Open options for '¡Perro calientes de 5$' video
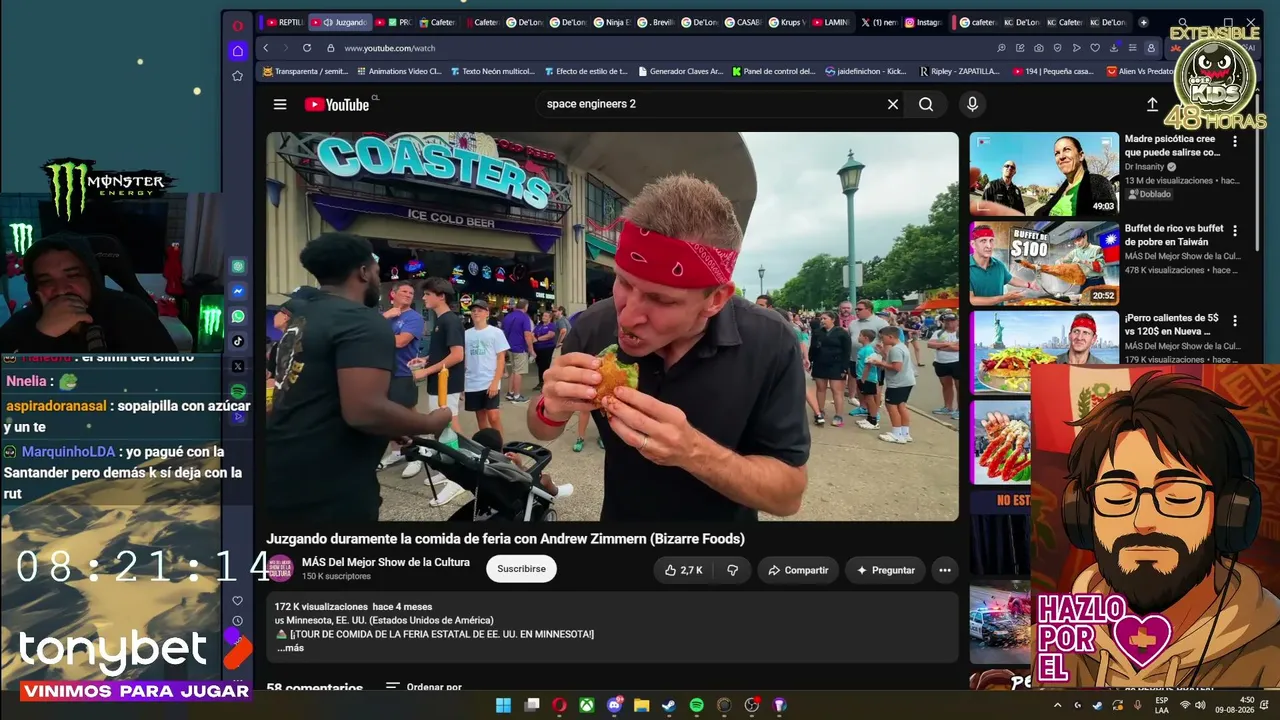Screen dimensions: 1280x720 point(1235,320)
